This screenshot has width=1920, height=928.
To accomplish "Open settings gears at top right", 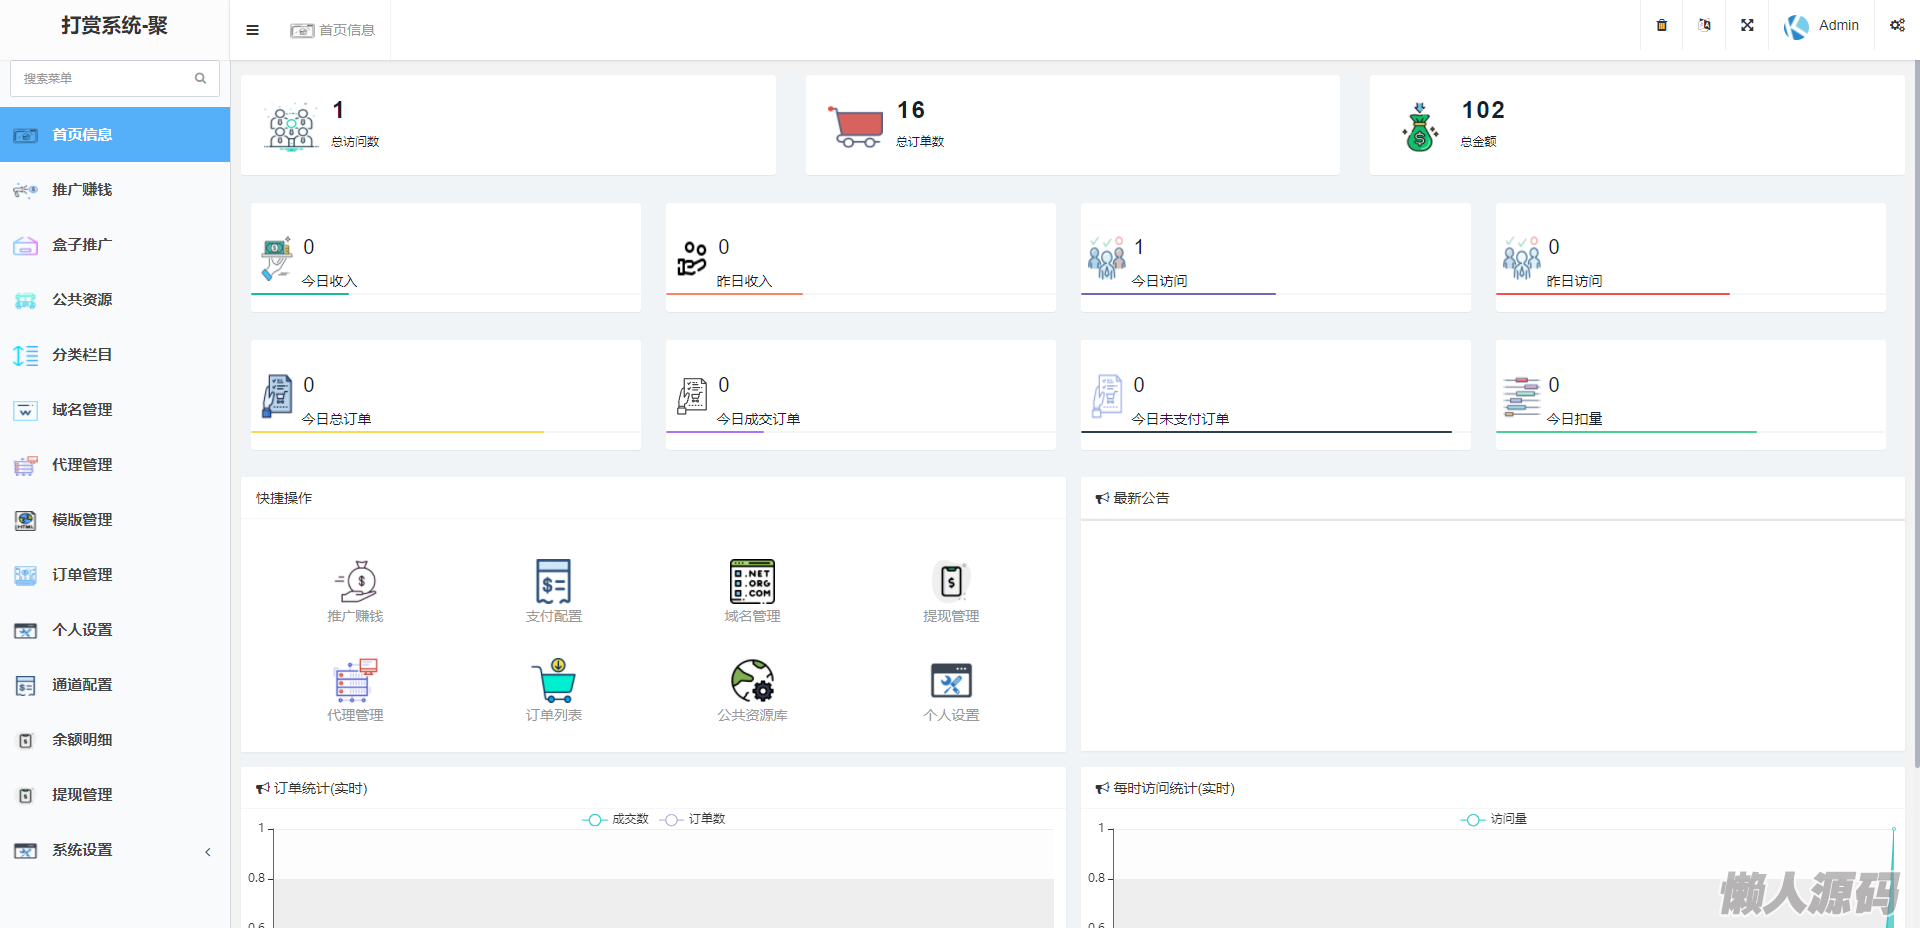I will click(1897, 26).
